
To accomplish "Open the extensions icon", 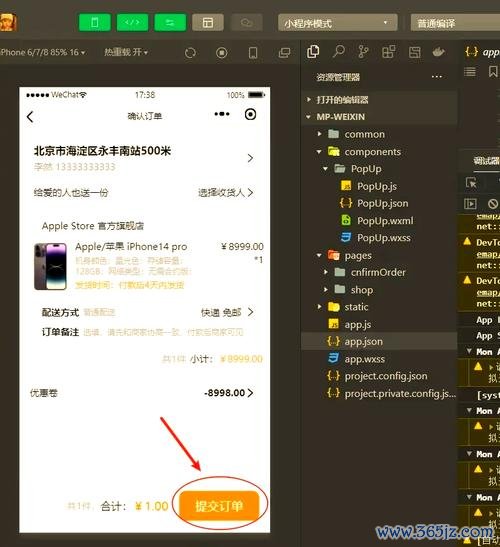I will tap(389, 52).
